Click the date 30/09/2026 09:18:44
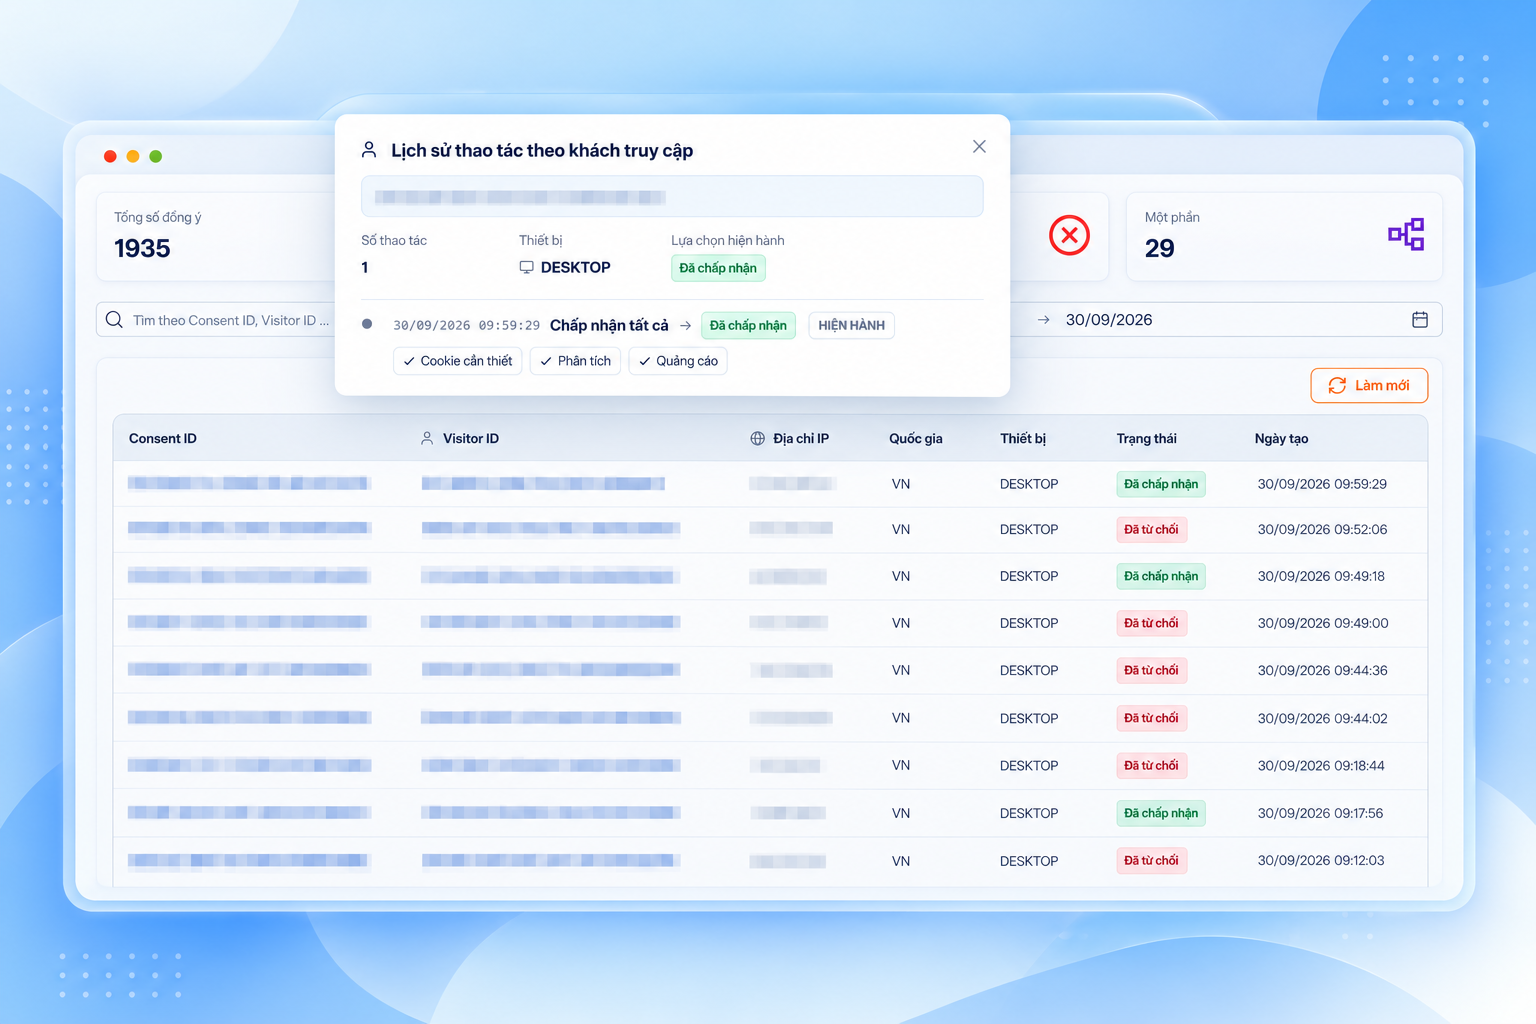The height and width of the screenshot is (1024, 1536). coord(1321,765)
